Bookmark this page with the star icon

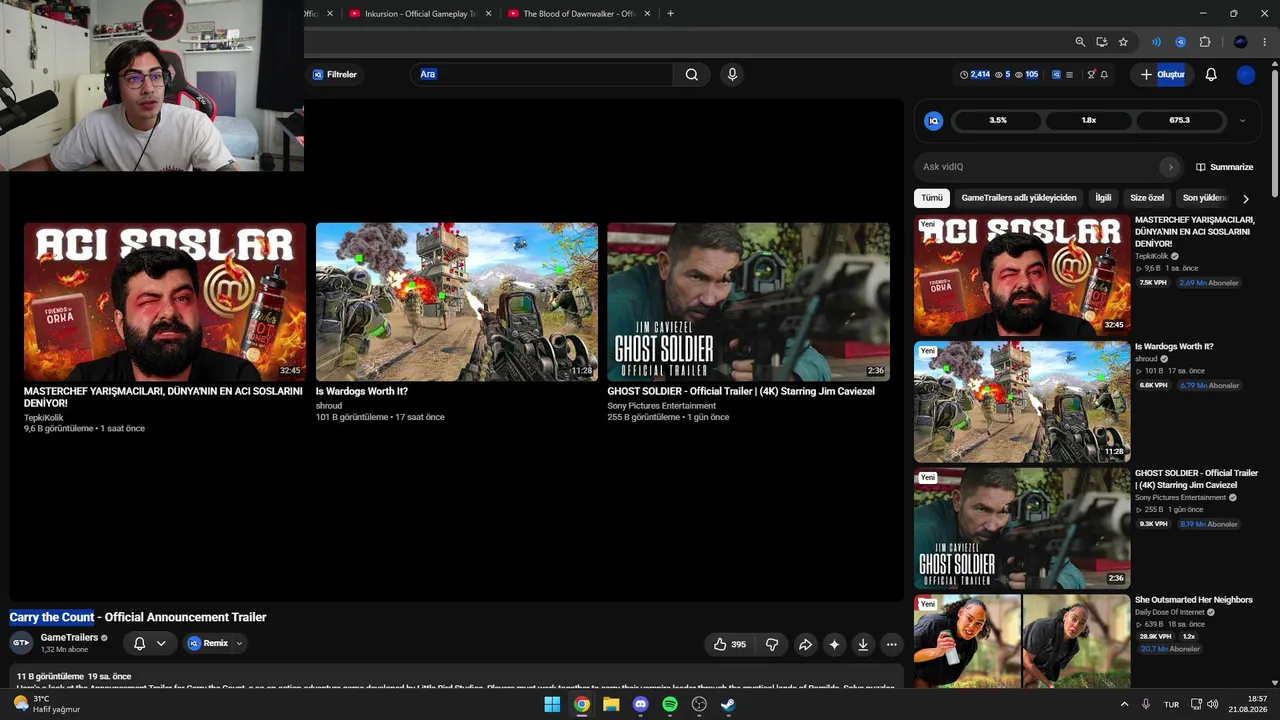pyautogui.click(x=1123, y=42)
